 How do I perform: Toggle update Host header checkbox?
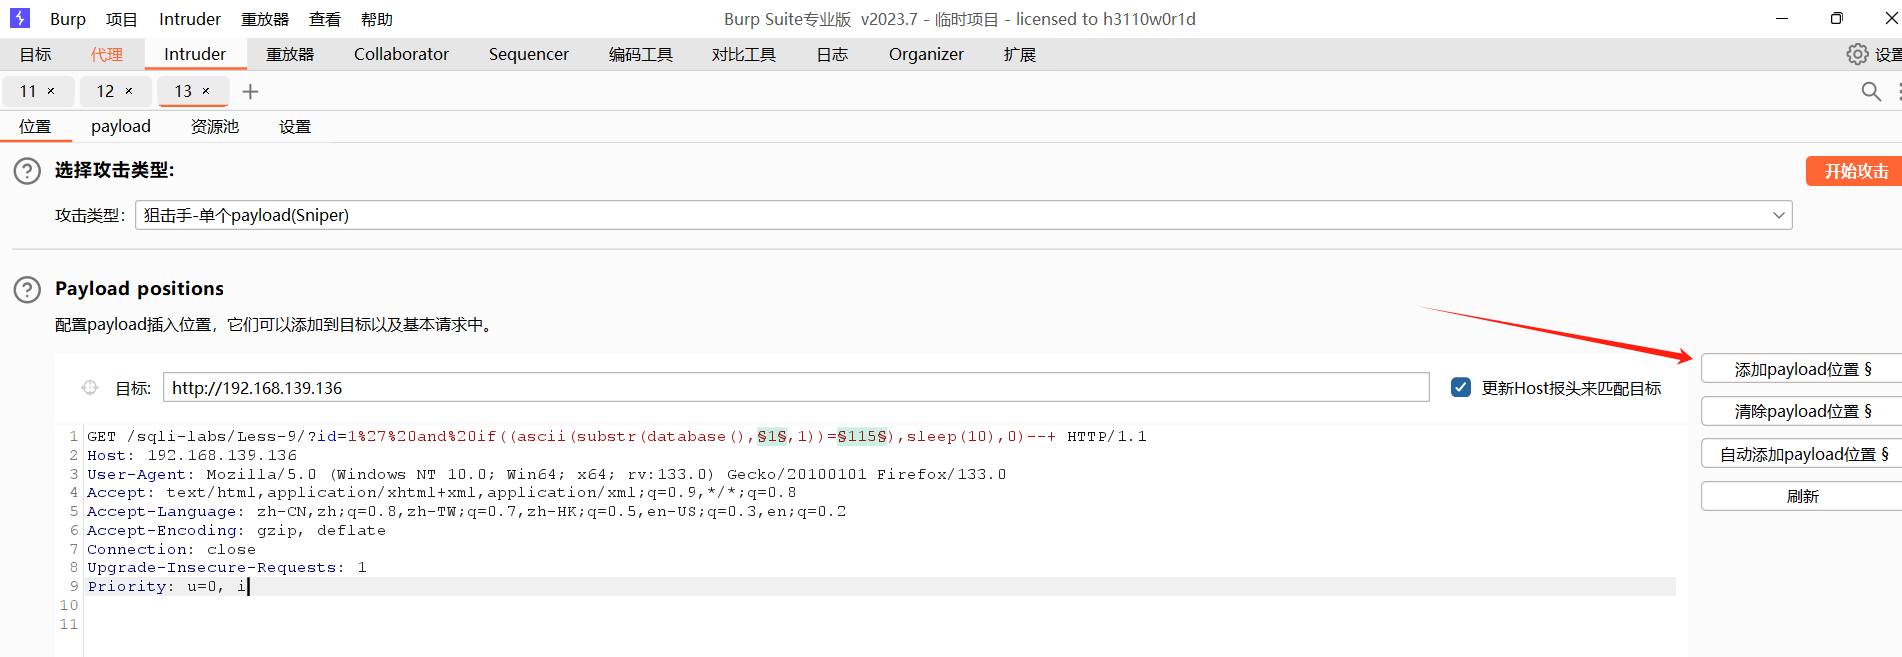[1461, 387]
